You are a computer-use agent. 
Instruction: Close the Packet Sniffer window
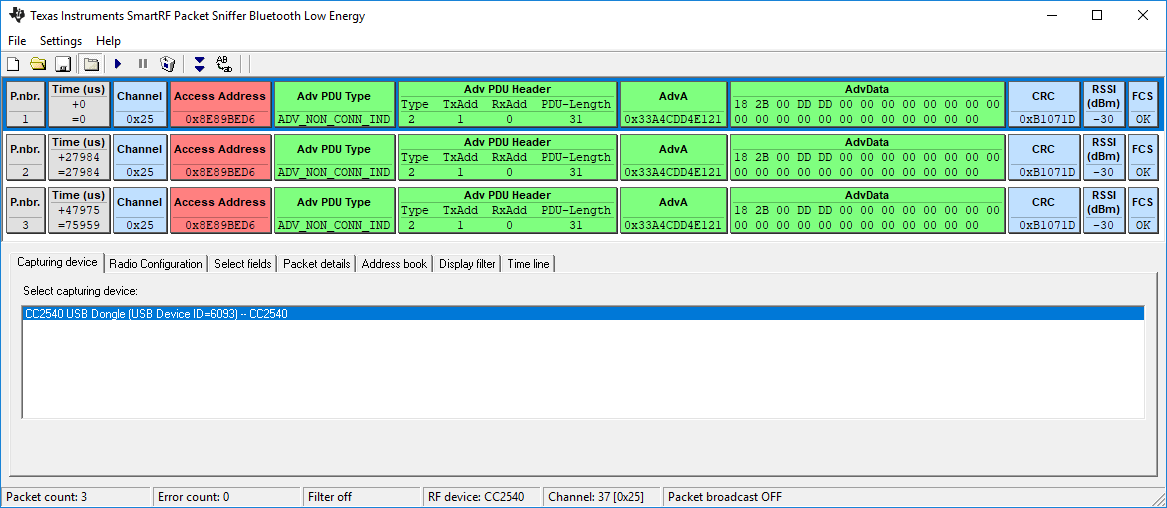tap(1141, 15)
